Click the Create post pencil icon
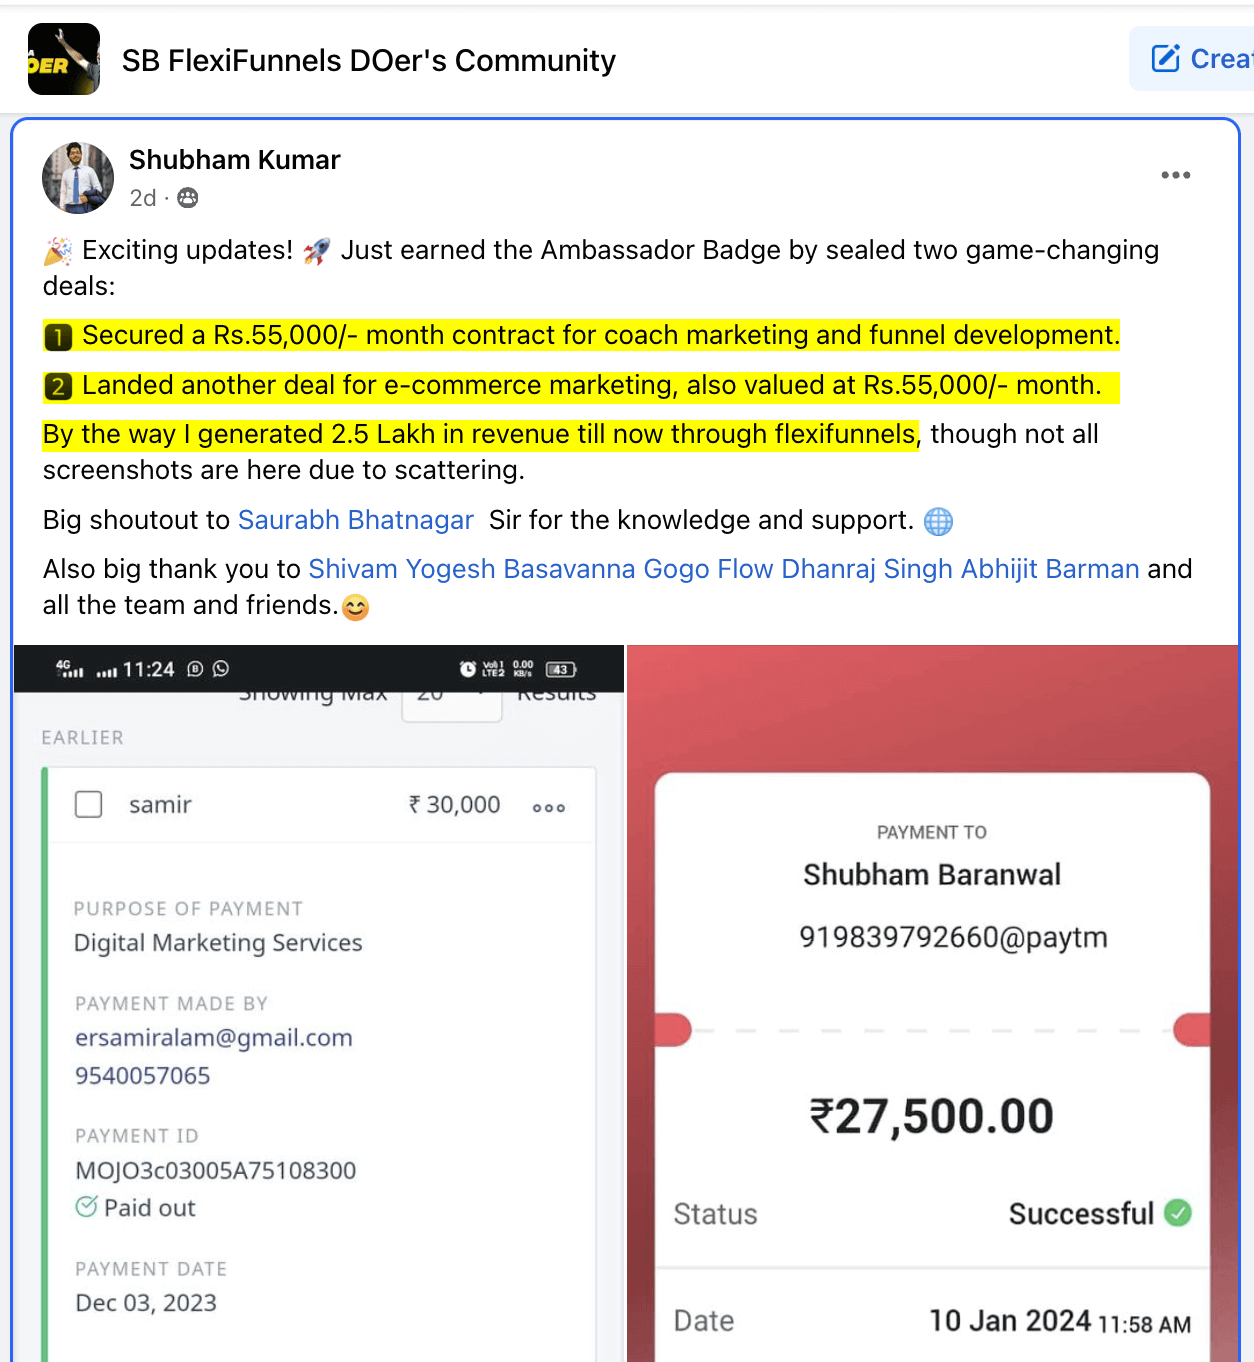Screen dimensions: 1254x1362 point(1166,59)
